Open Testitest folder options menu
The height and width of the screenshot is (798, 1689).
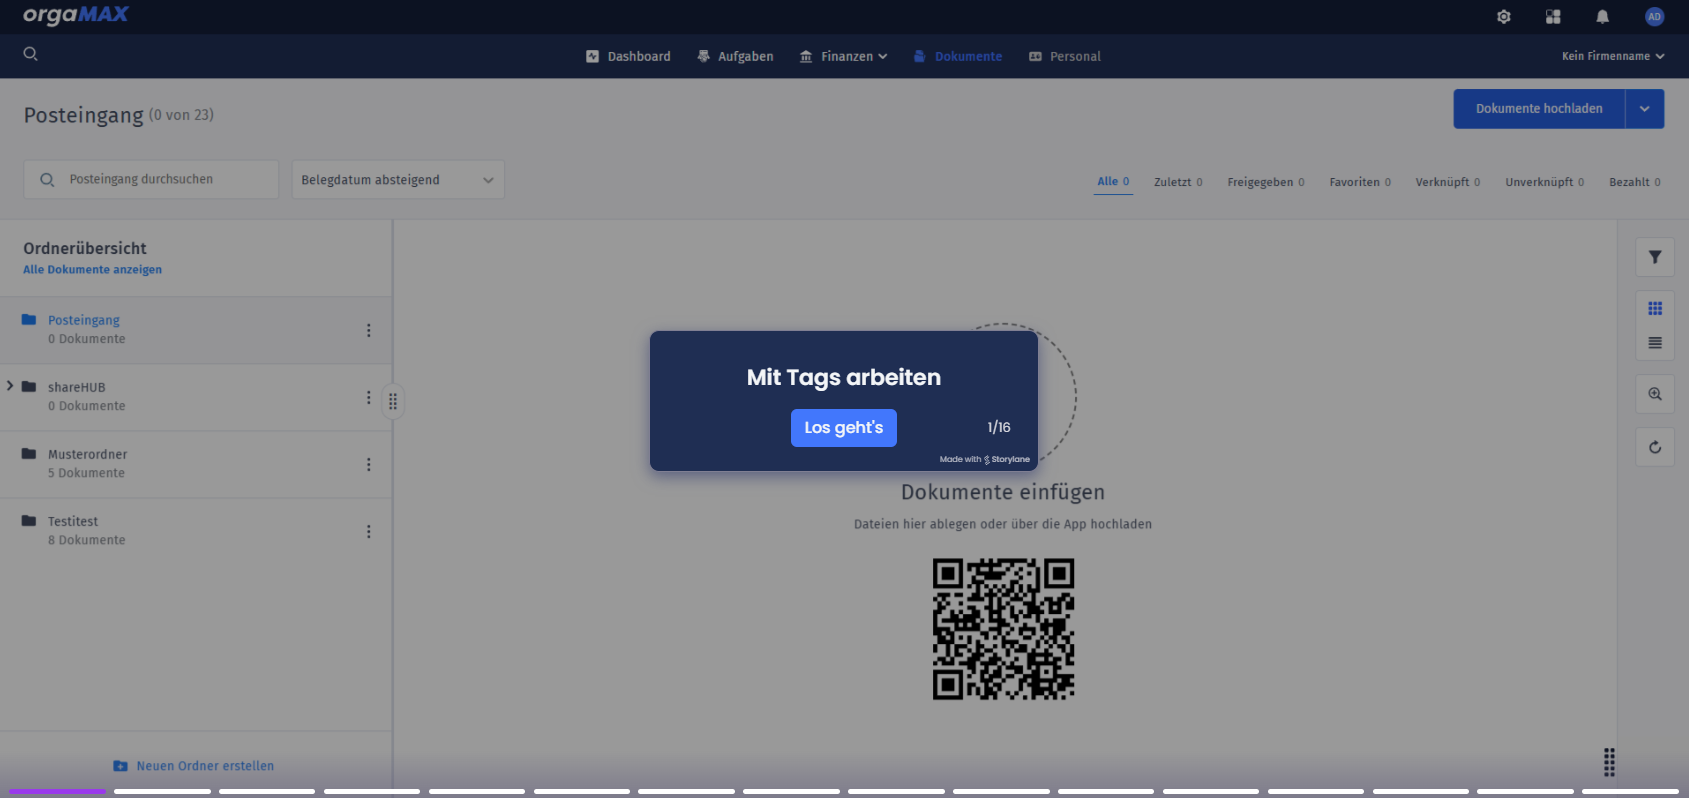point(368,531)
